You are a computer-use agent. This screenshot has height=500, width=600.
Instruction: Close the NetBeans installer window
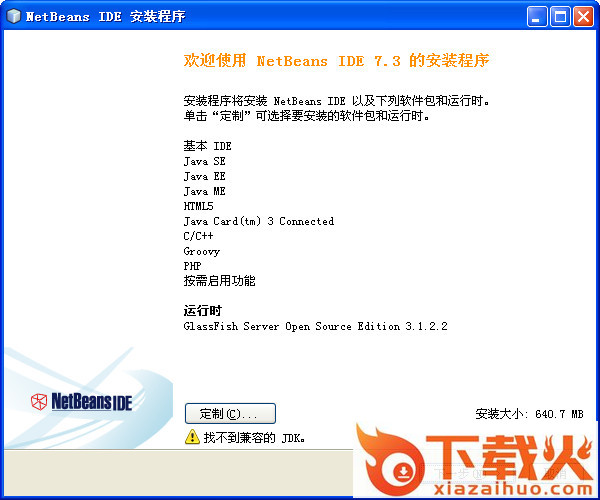click(x=583, y=16)
